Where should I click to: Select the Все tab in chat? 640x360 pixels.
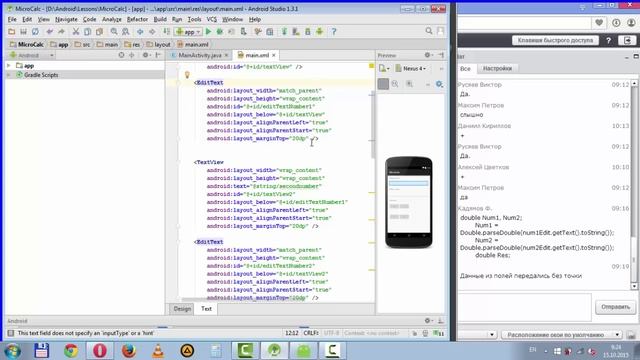[x=465, y=69]
